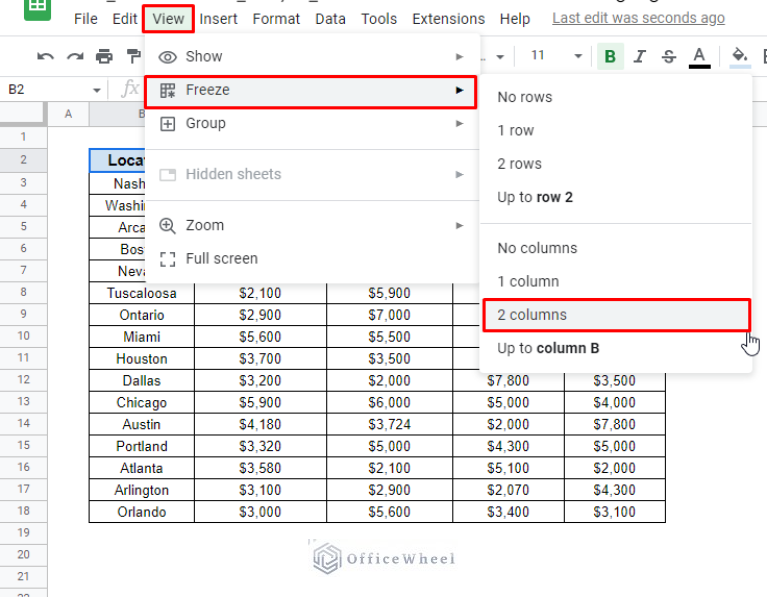Choose 'No columns' freeze option
Image resolution: width=767 pixels, height=597 pixels.
(616, 248)
